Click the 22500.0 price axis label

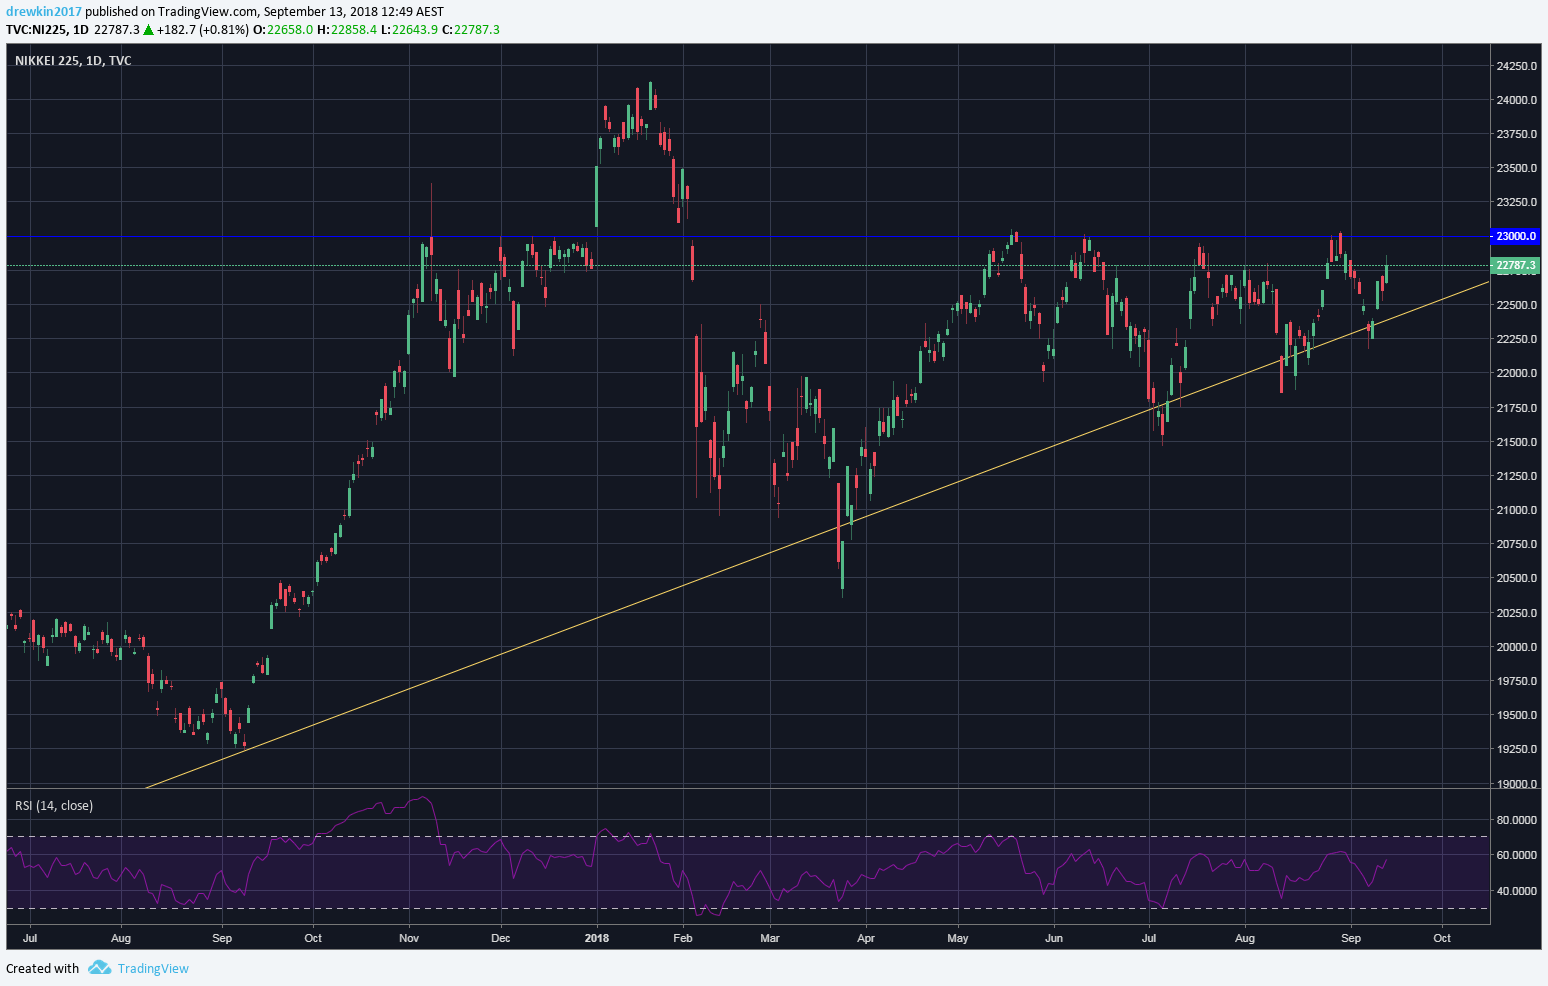coord(1517,305)
